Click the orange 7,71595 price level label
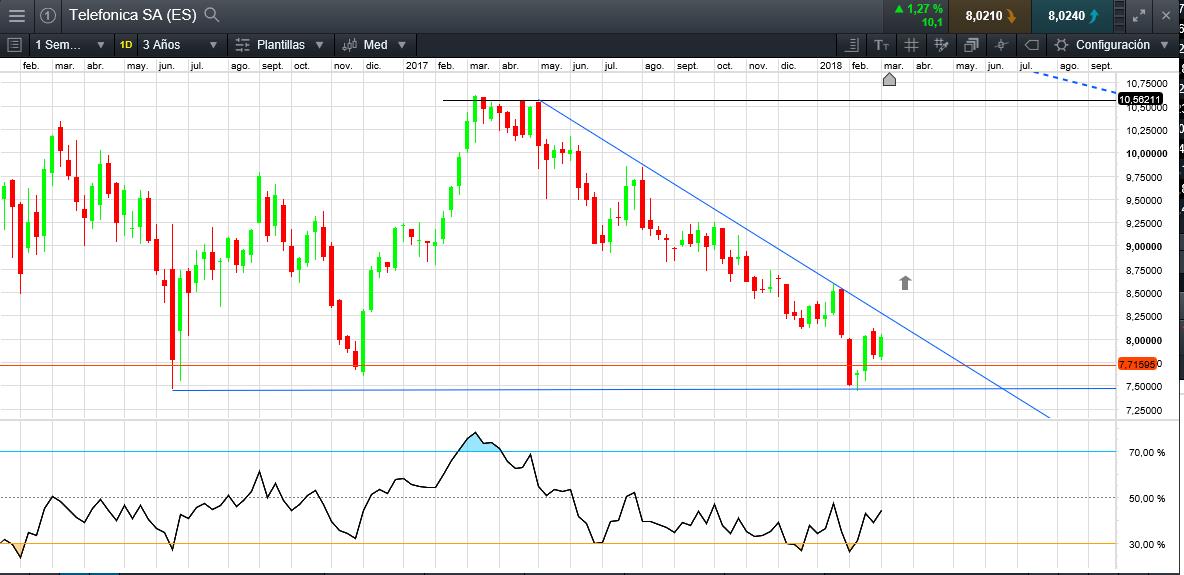Image resolution: width=1184 pixels, height=575 pixels. [x=1138, y=365]
